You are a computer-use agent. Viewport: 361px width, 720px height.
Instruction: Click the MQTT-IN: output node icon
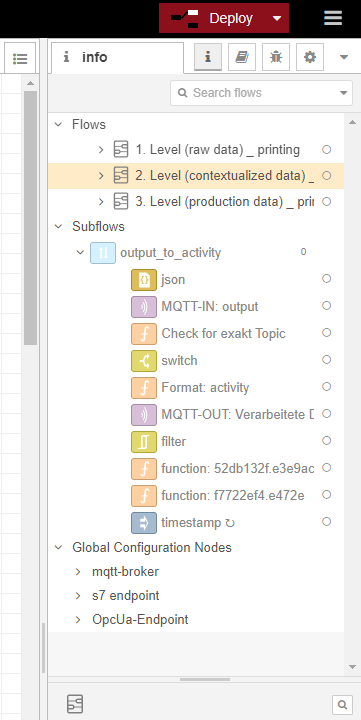pos(144,307)
